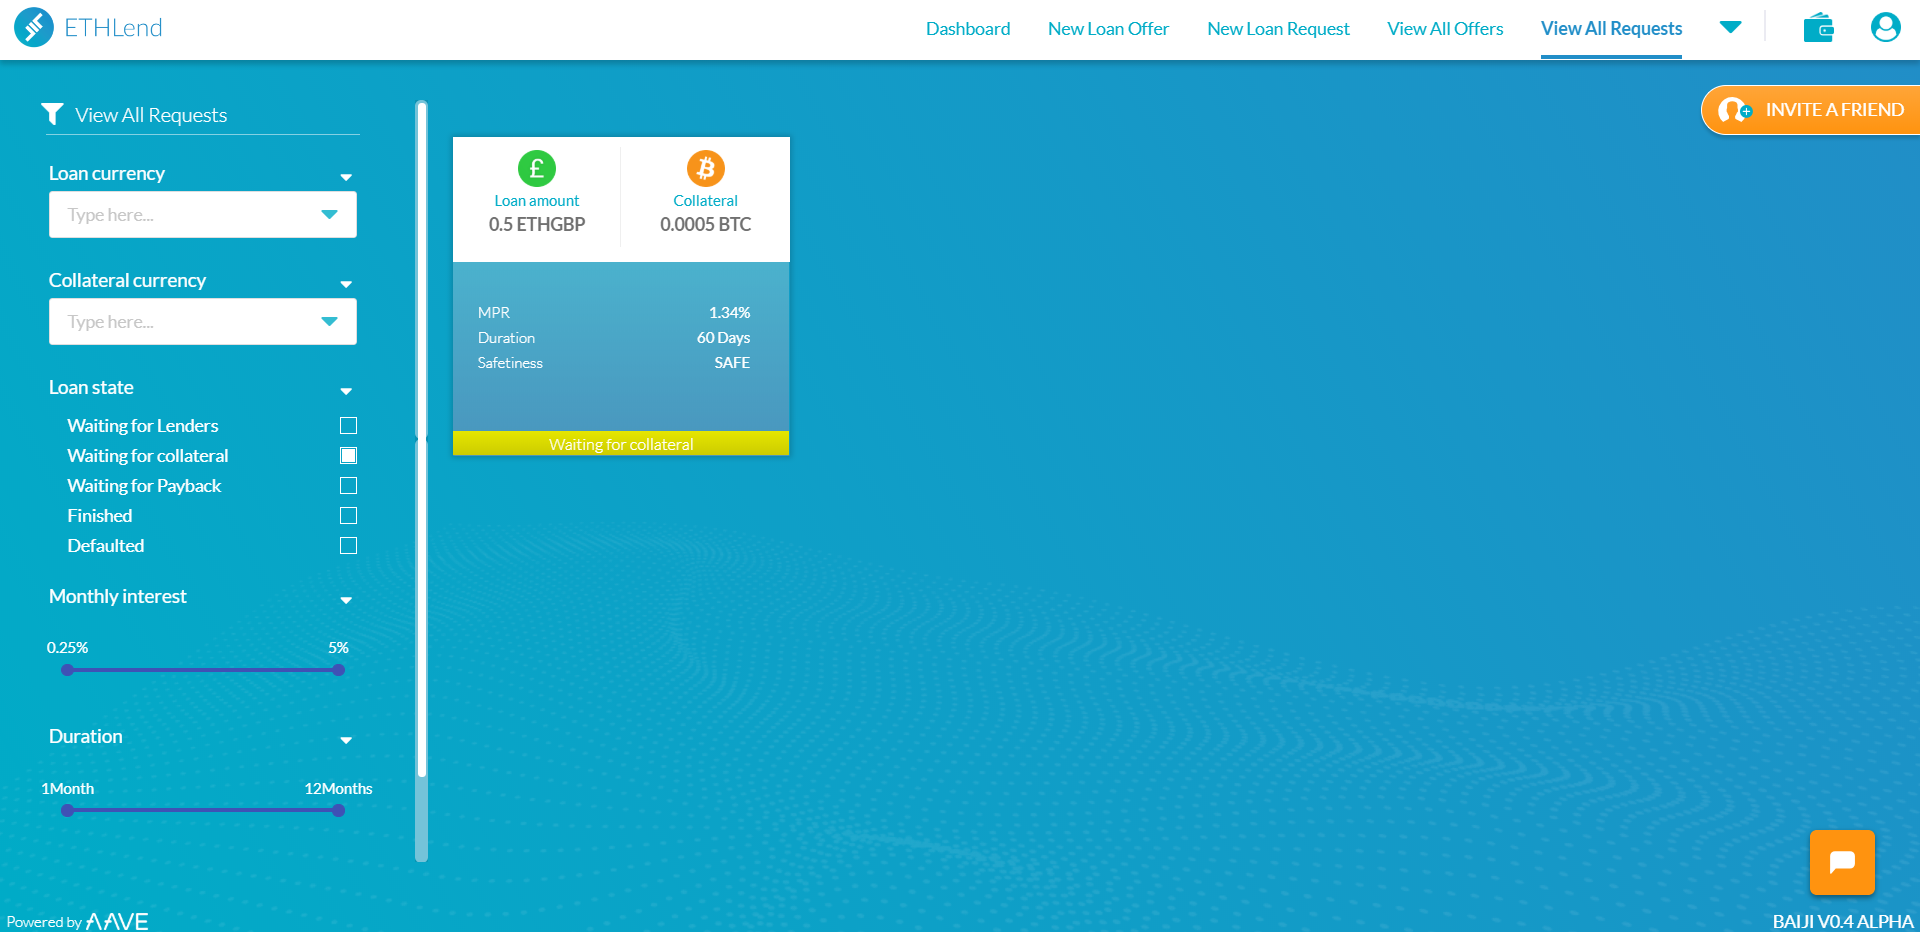This screenshot has height=932, width=1920.
Task: Collapse the Monthly interest section
Action: 346,600
